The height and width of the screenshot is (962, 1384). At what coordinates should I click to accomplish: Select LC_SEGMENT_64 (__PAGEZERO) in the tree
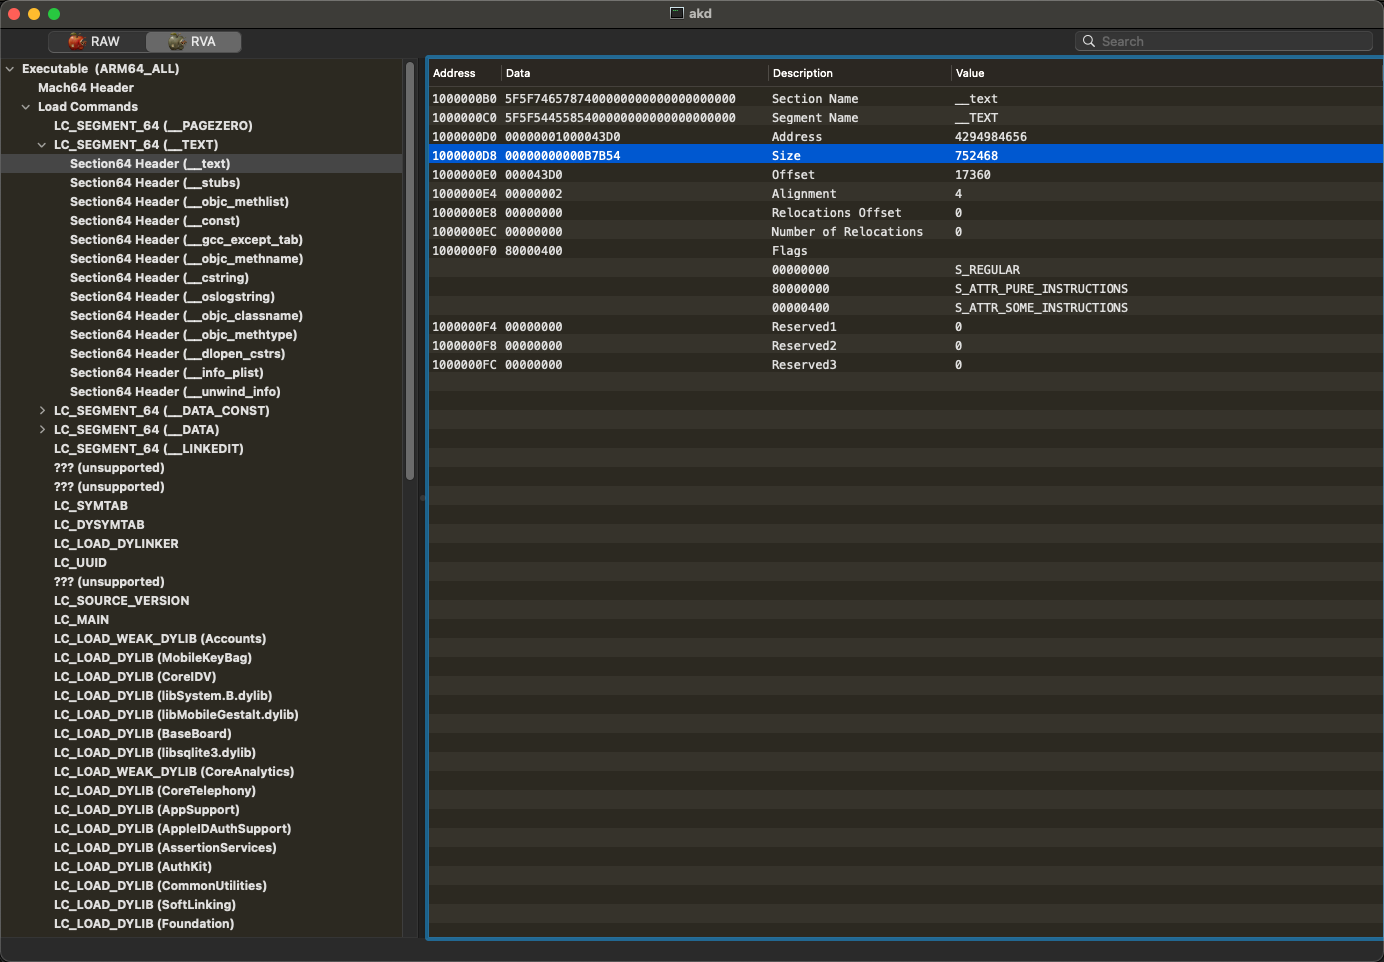click(x=153, y=126)
